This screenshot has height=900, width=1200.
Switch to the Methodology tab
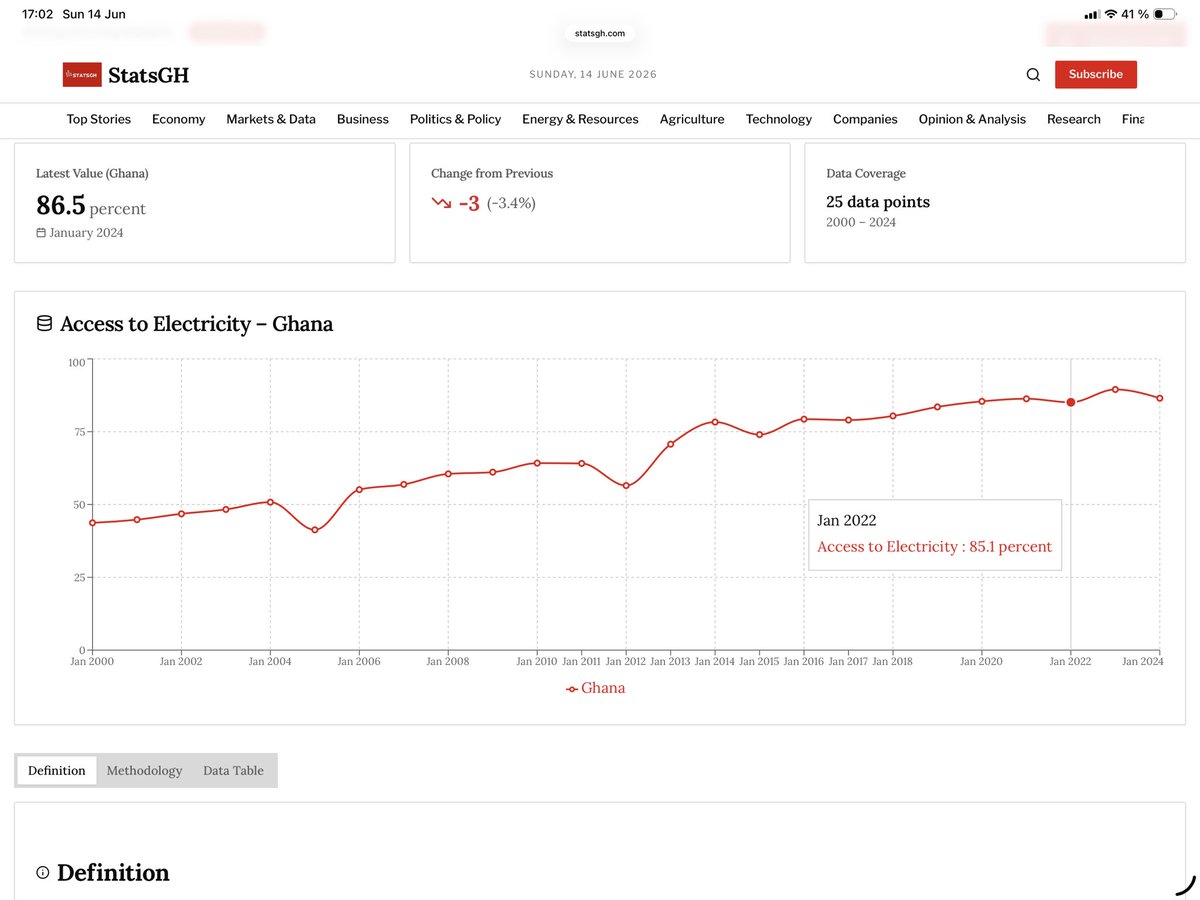click(144, 770)
